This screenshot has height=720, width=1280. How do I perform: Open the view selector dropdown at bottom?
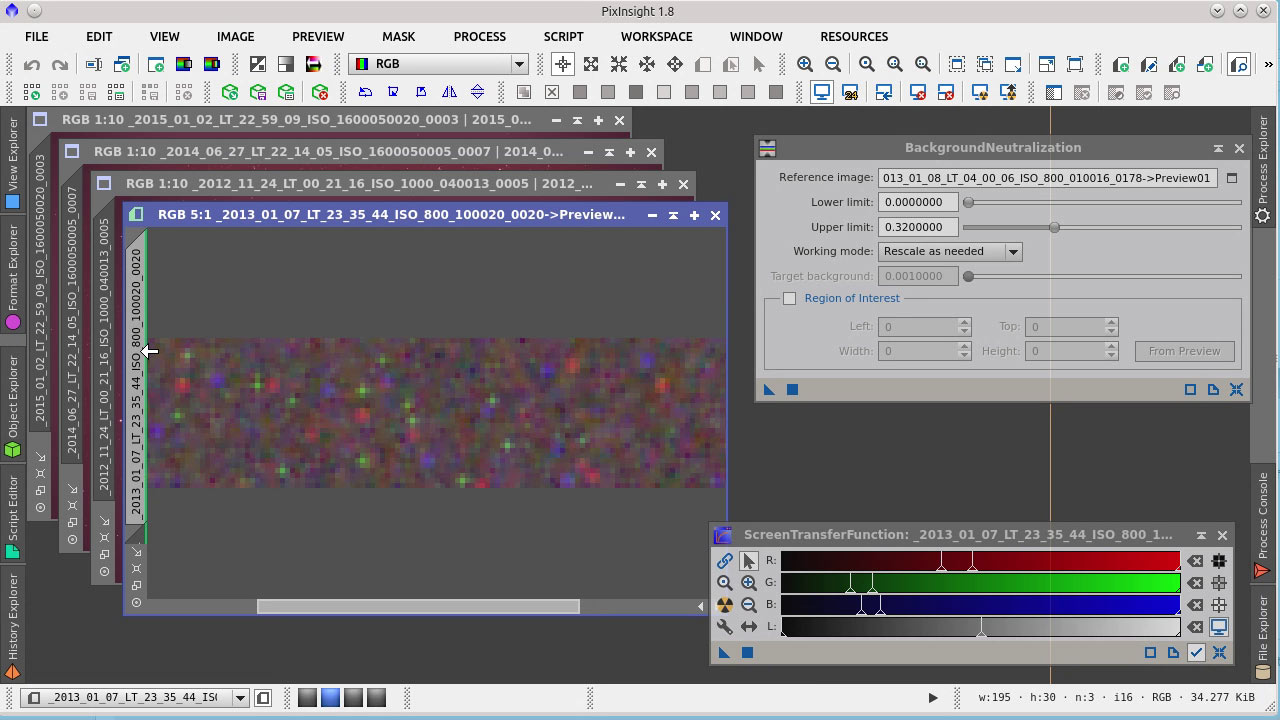coord(240,698)
